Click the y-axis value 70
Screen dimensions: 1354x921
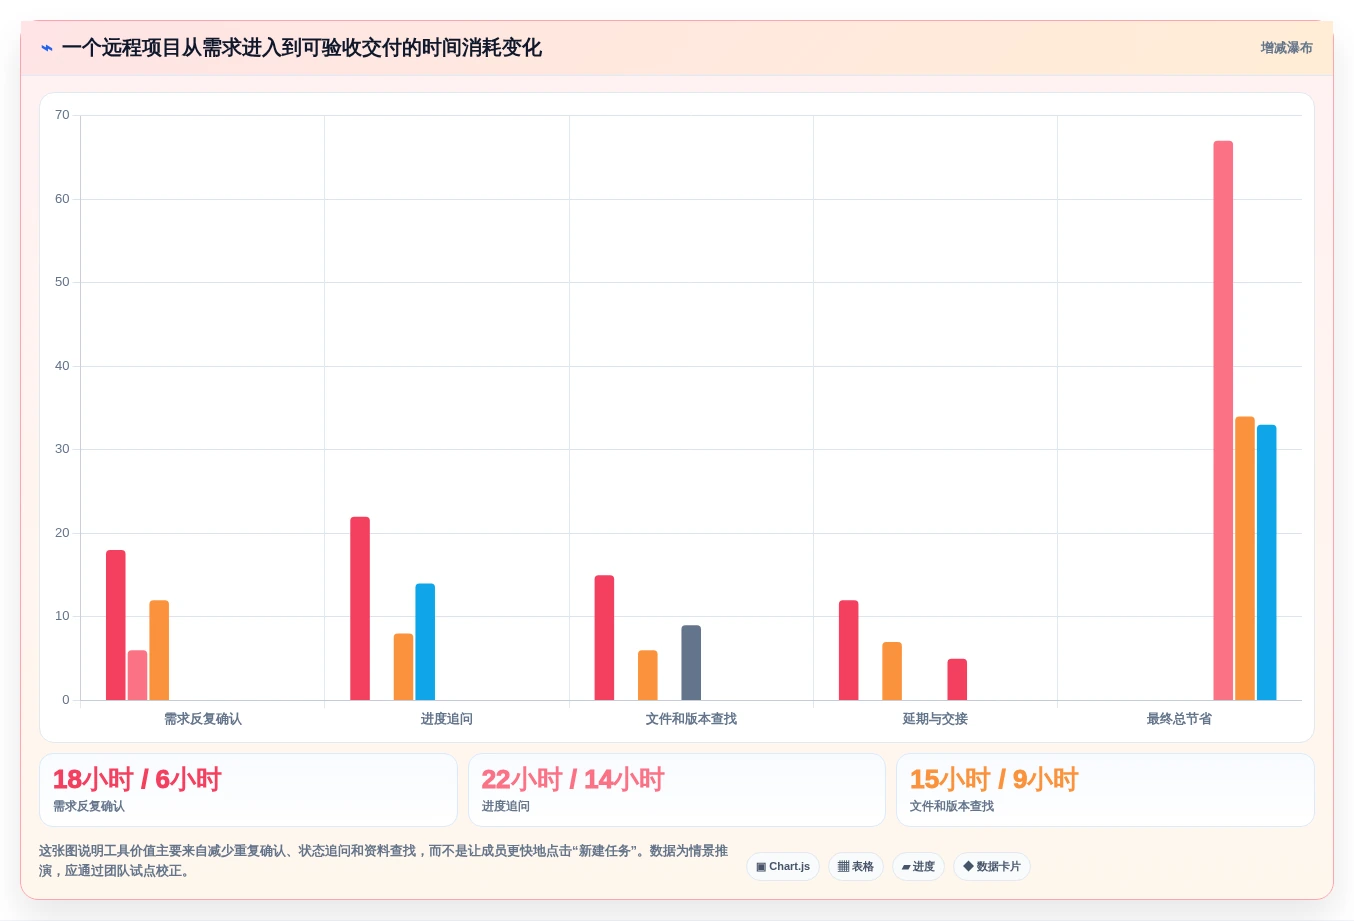62,115
